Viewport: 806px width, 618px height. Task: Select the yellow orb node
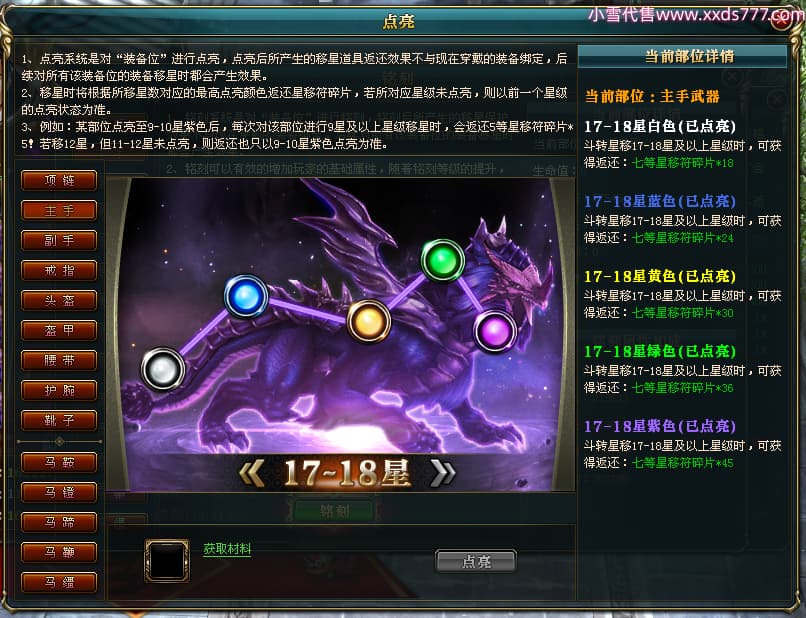click(369, 321)
